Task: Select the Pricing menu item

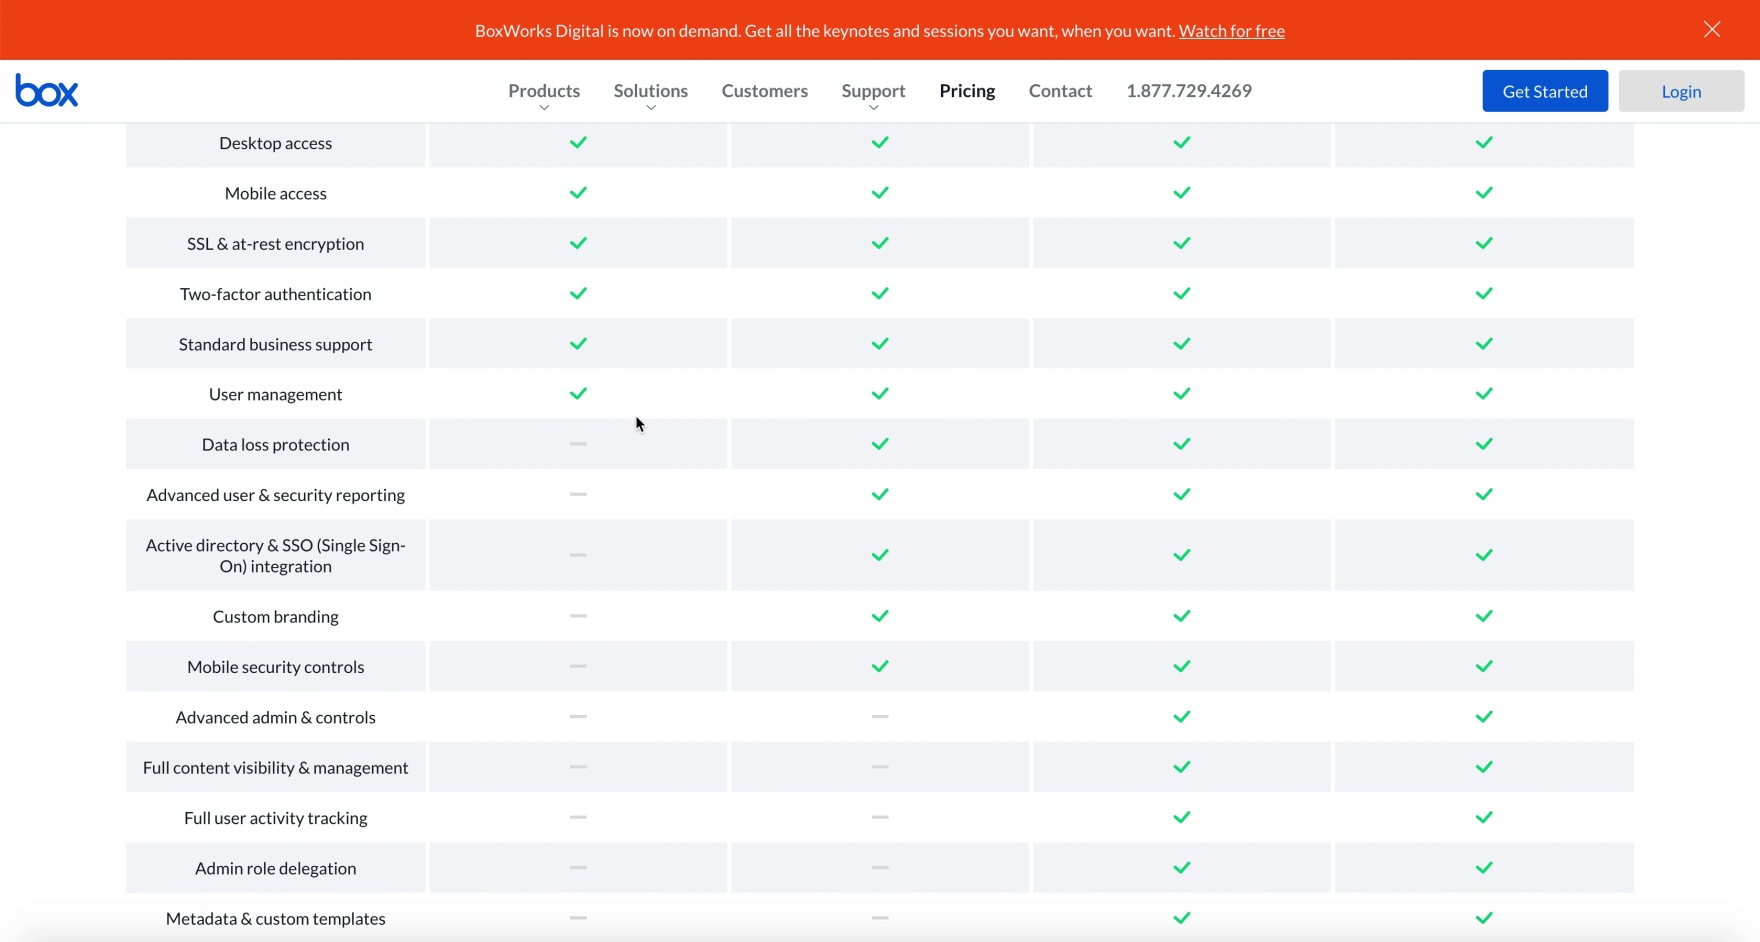Action: pos(966,91)
